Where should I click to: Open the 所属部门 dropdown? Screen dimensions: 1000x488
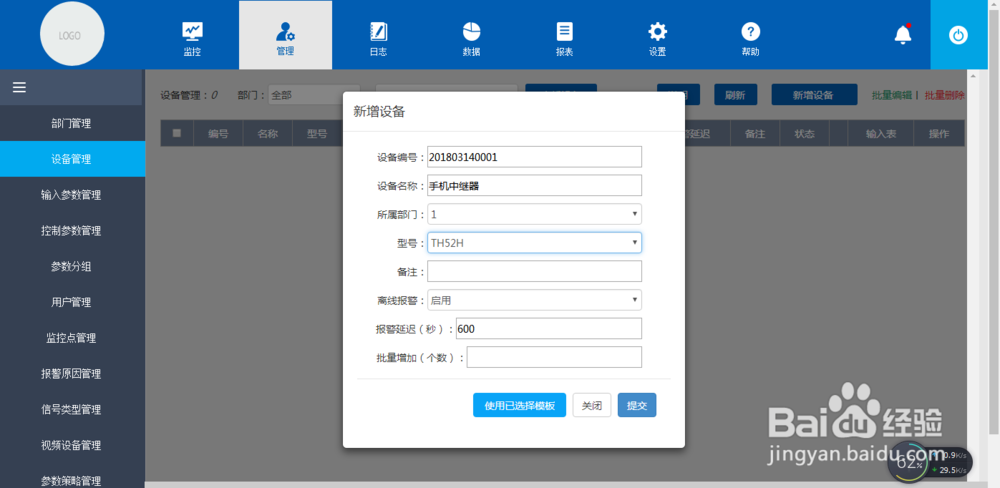534,214
